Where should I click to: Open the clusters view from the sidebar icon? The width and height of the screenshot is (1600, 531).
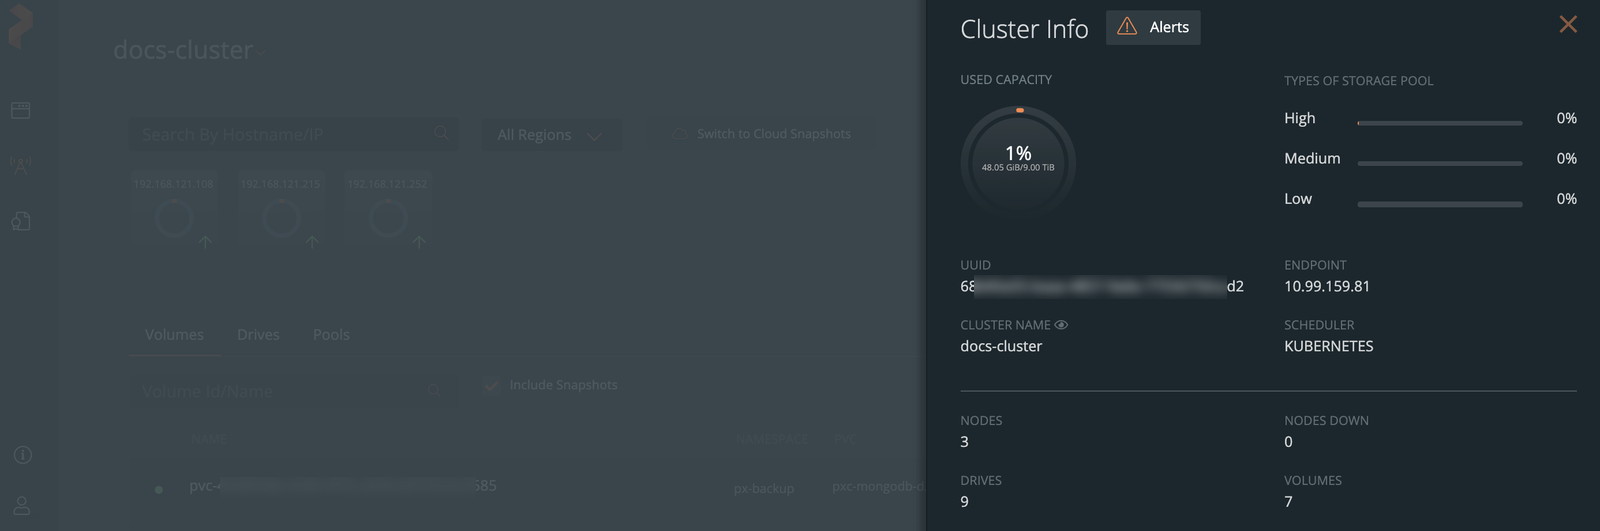pyautogui.click(x=21, y=110)
